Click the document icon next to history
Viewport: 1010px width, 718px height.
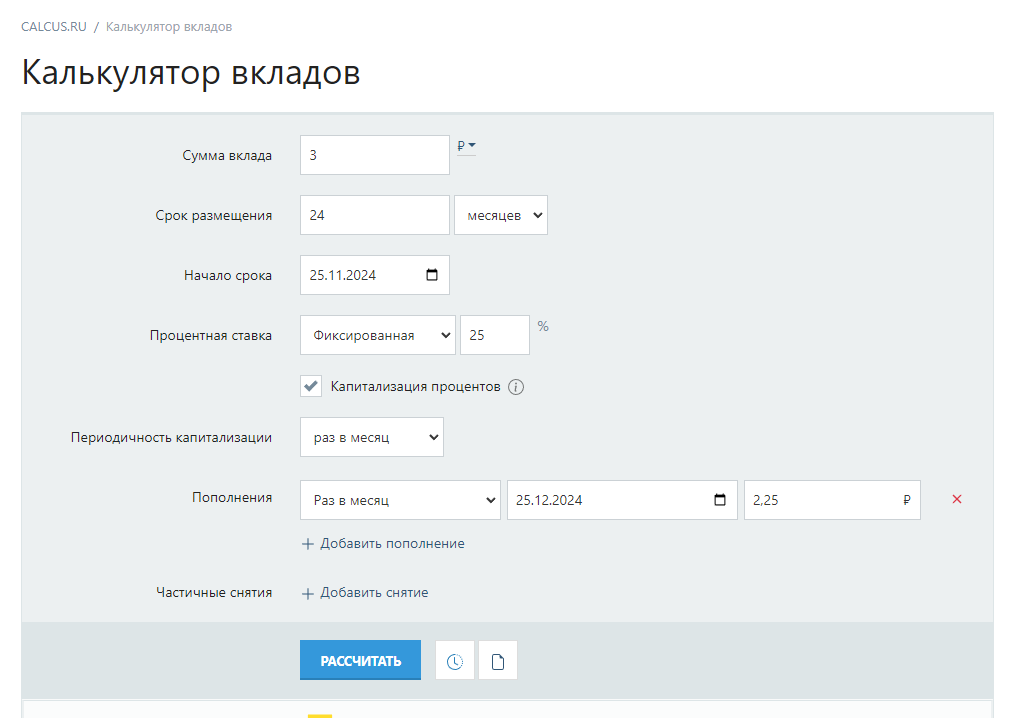point(498,661)
